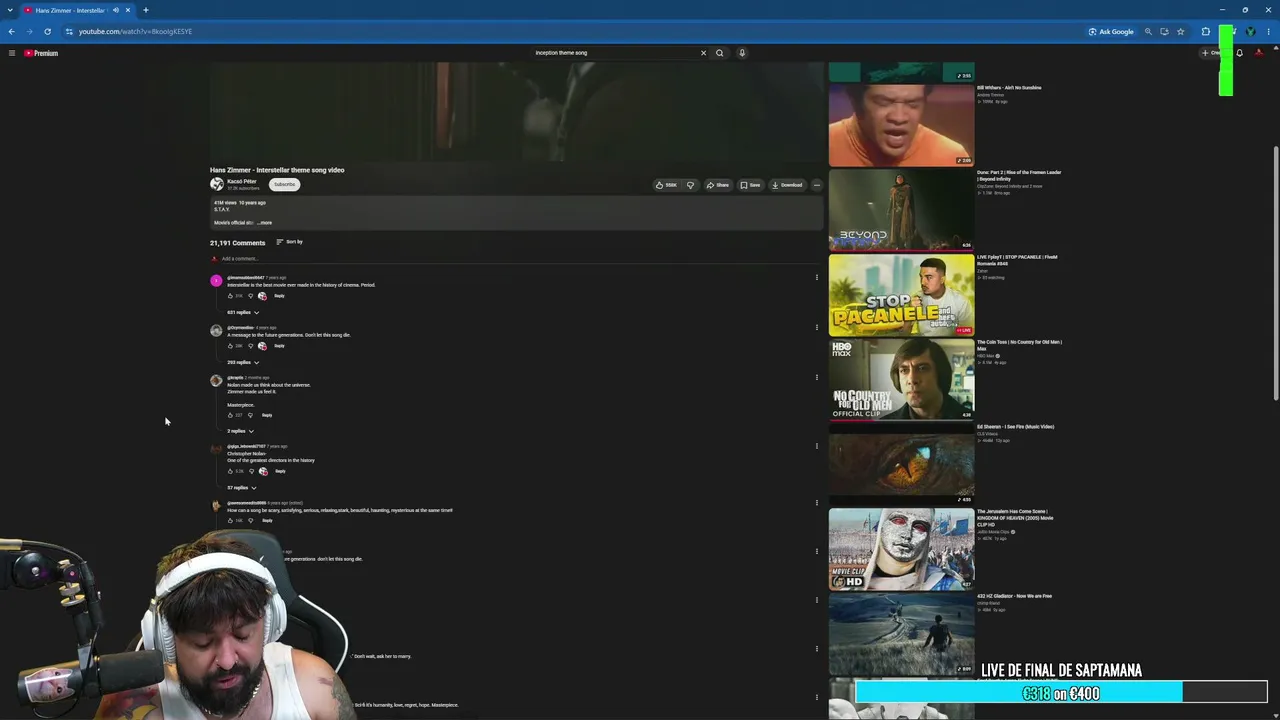The width and height of the screenshot is (1280, 720).
Task: Open the Sort by comments dropdown
Action: (289, 242)
